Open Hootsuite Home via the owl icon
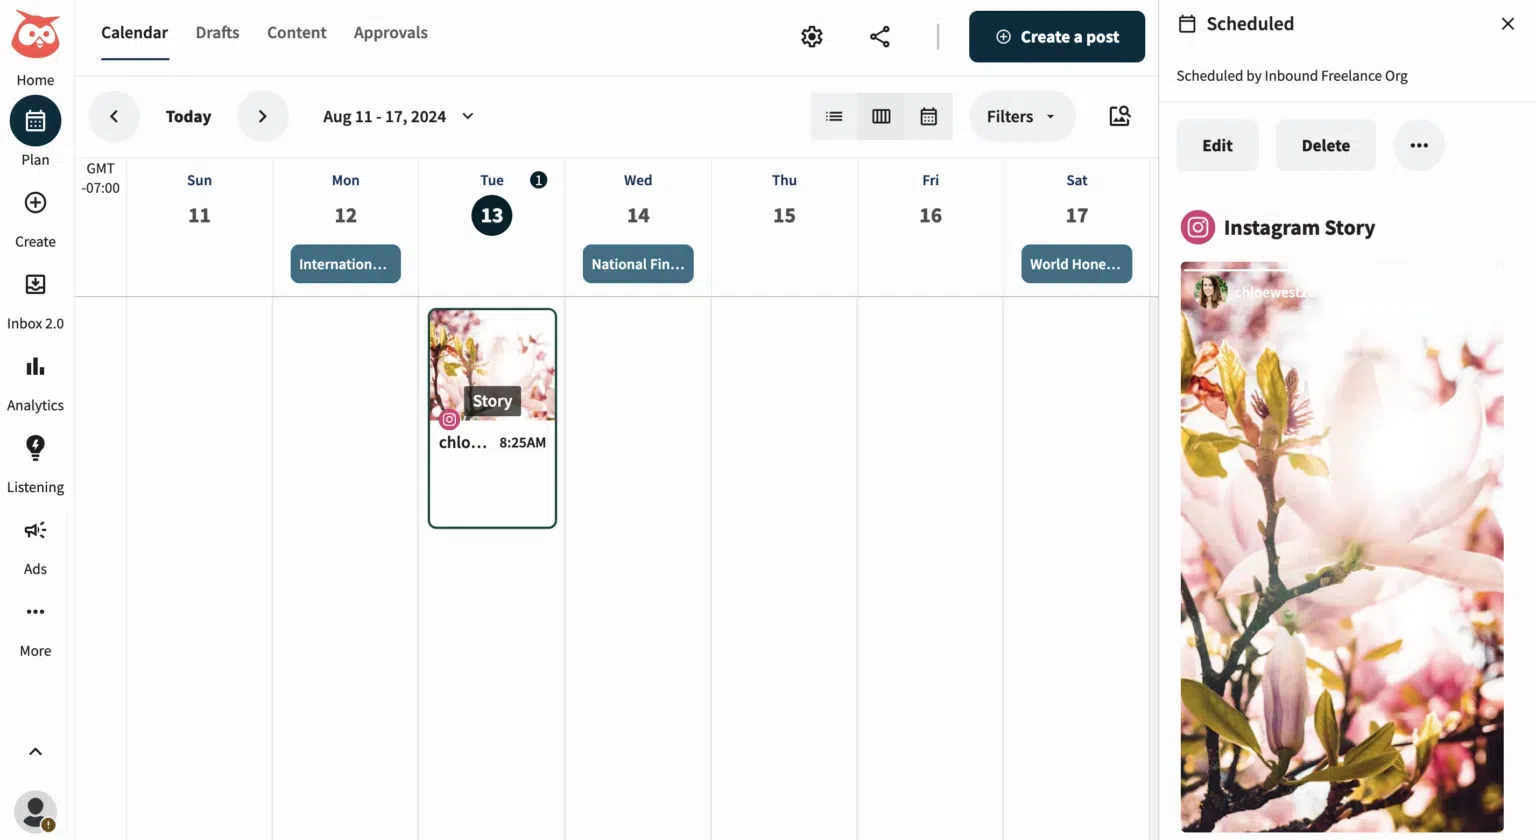 [36, 36]
